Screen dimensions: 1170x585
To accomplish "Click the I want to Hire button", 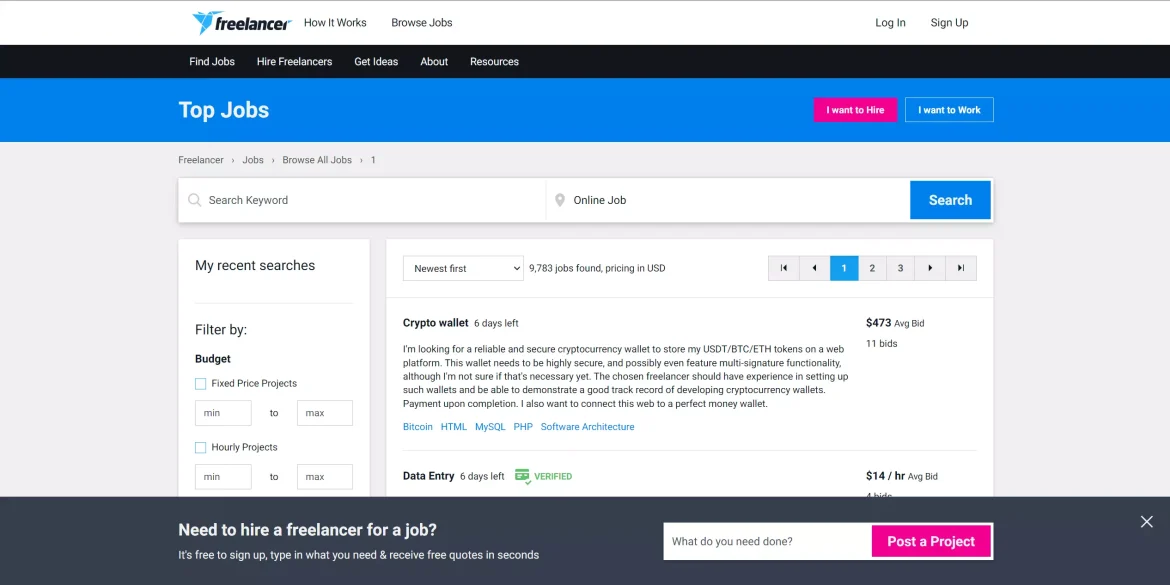I will click(855, 110).
